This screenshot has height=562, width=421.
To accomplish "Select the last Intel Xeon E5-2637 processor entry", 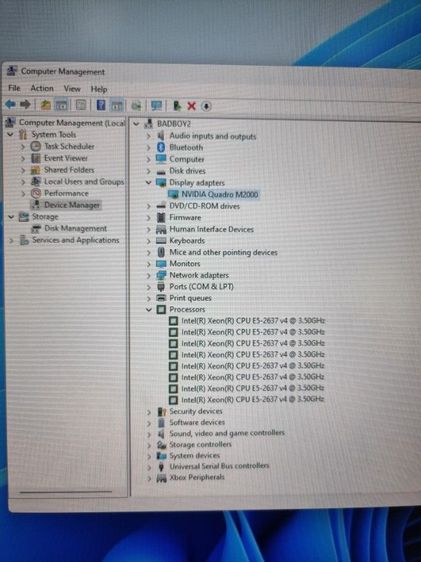I will coord(252,399).
